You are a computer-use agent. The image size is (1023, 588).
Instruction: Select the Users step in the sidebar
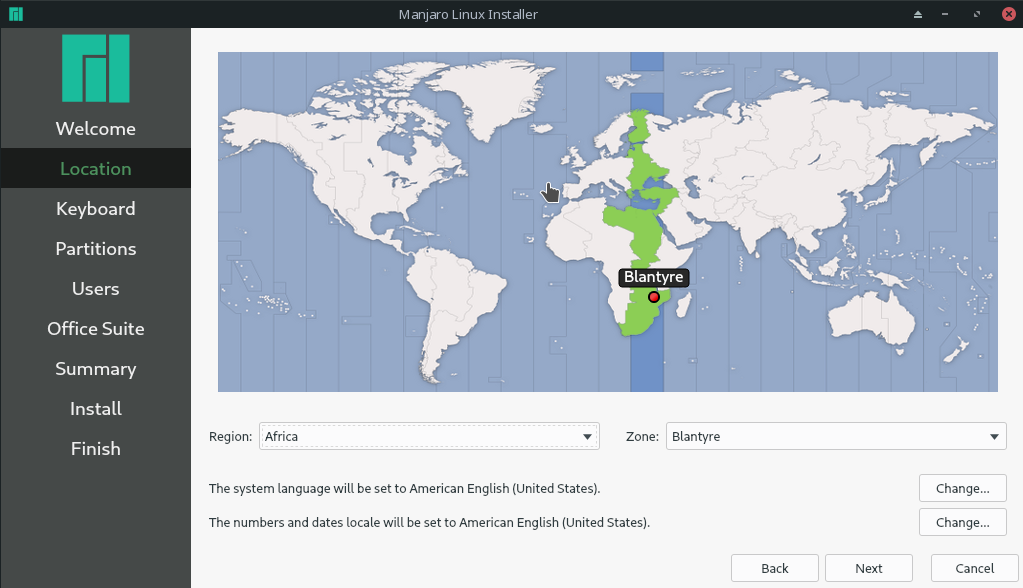click(96, 288)
